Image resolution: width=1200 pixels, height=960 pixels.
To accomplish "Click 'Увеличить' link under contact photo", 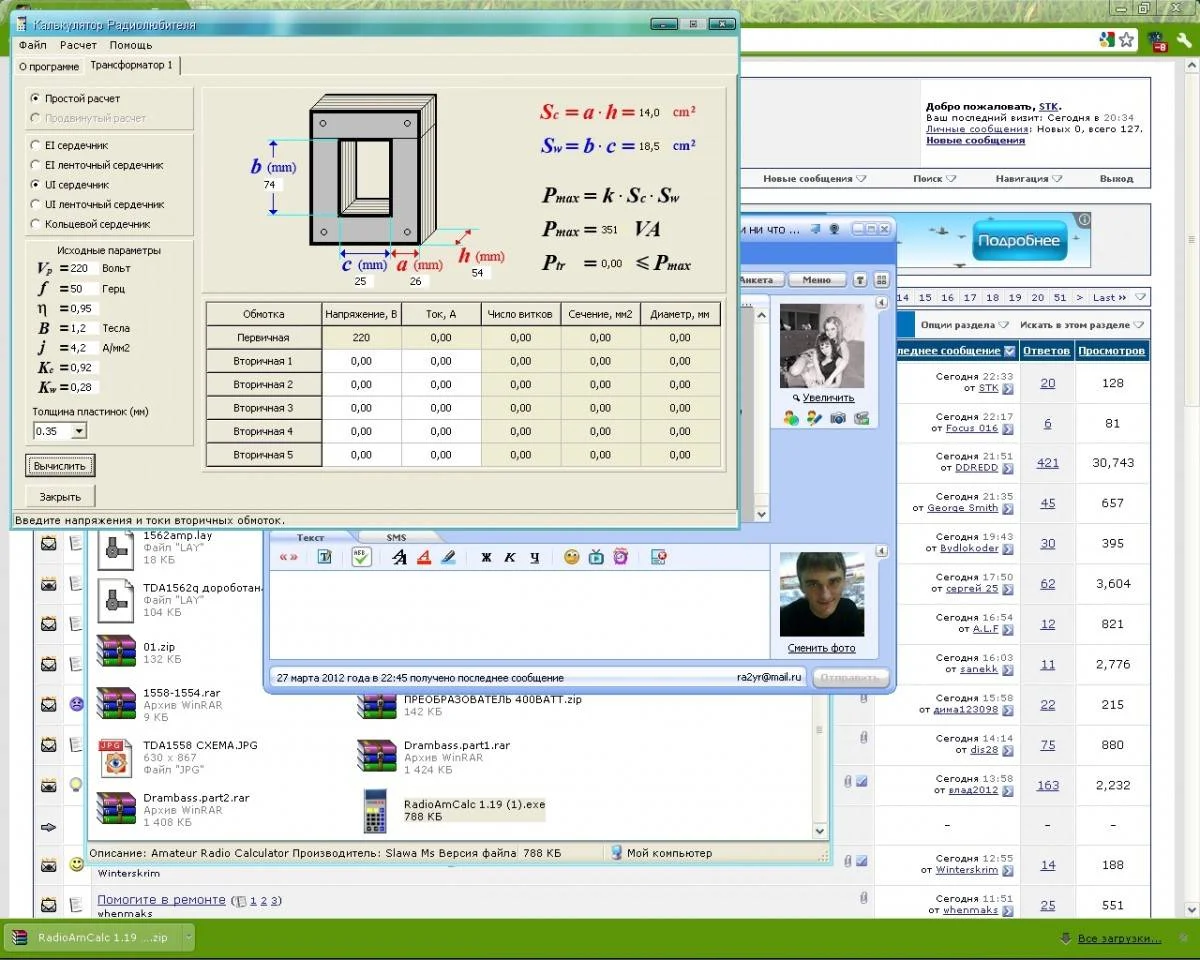I will coord(827,397).
